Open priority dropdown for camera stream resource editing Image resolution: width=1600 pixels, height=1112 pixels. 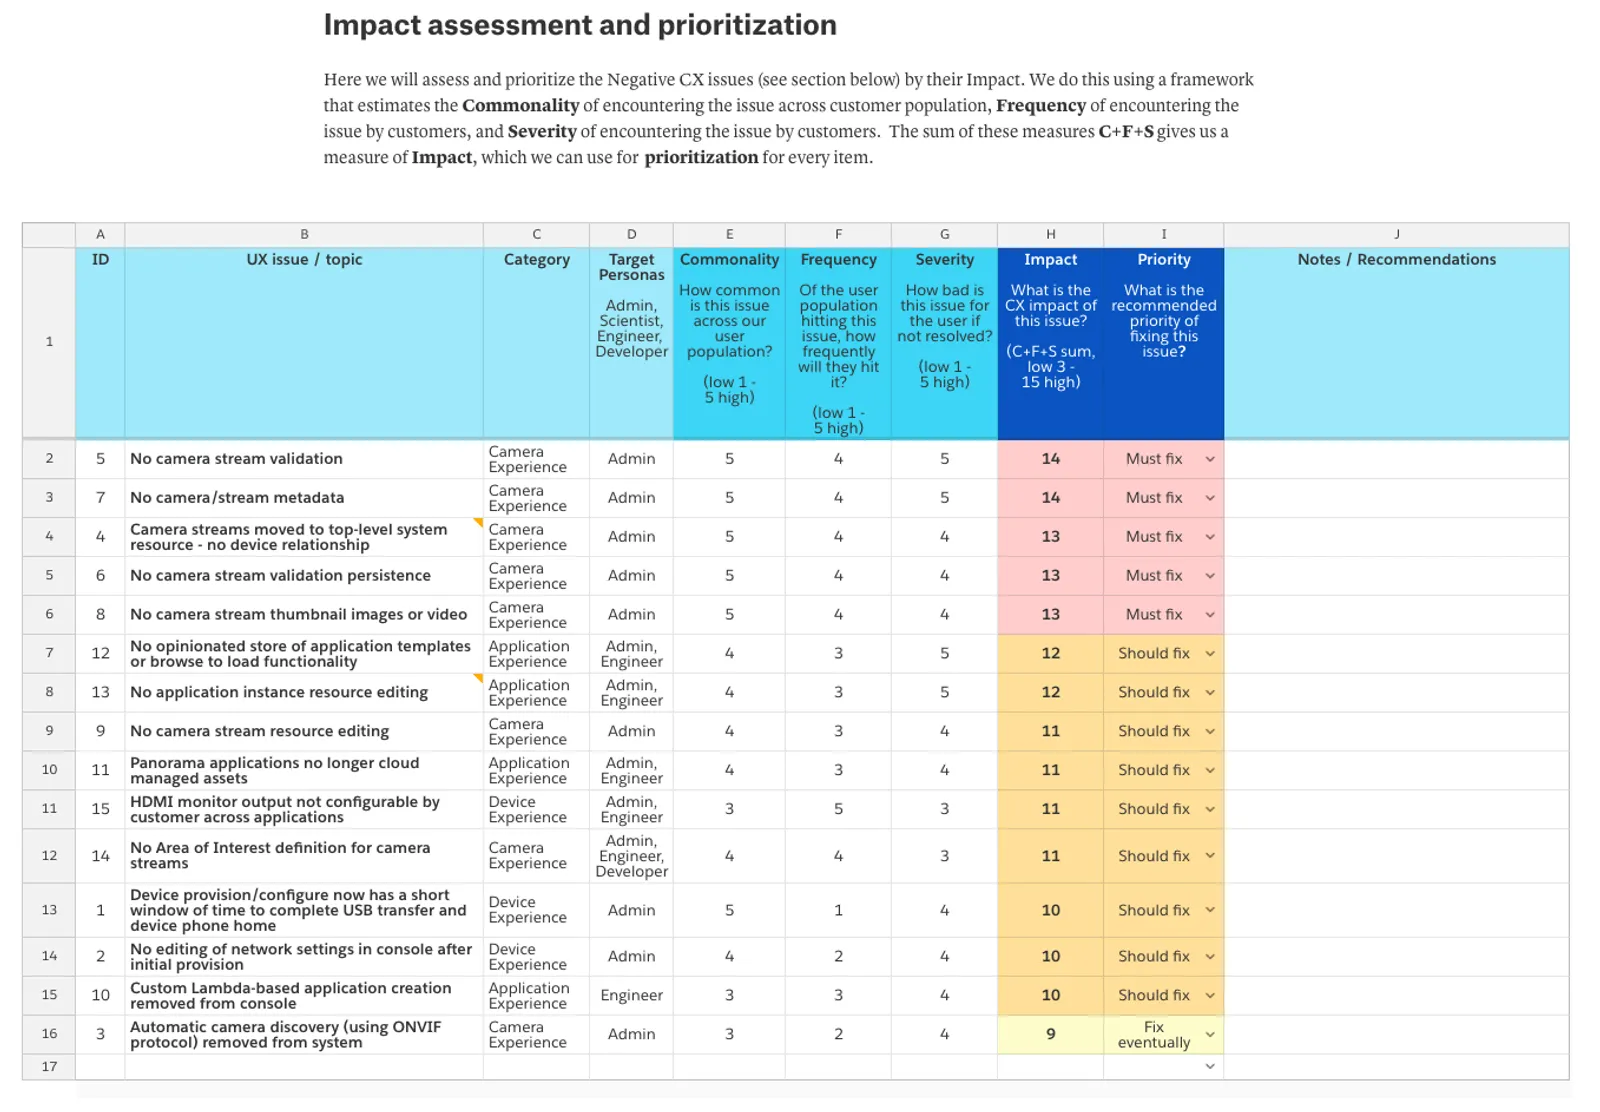coord(1210,732)
